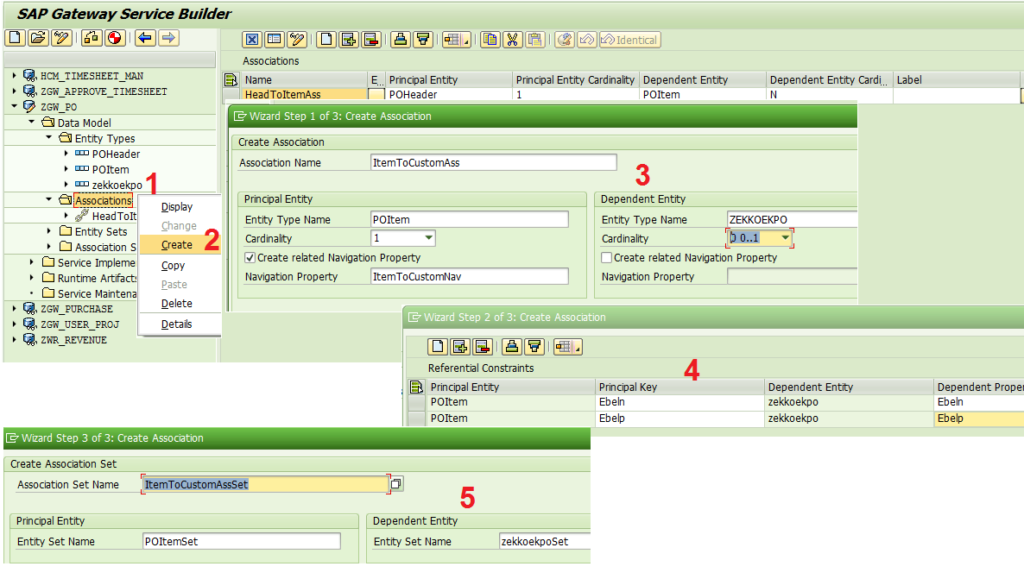Click the Append Row icon in Referential Constraints toolbar
This screenshot has width=1024, height=579.
pos(460,347)
